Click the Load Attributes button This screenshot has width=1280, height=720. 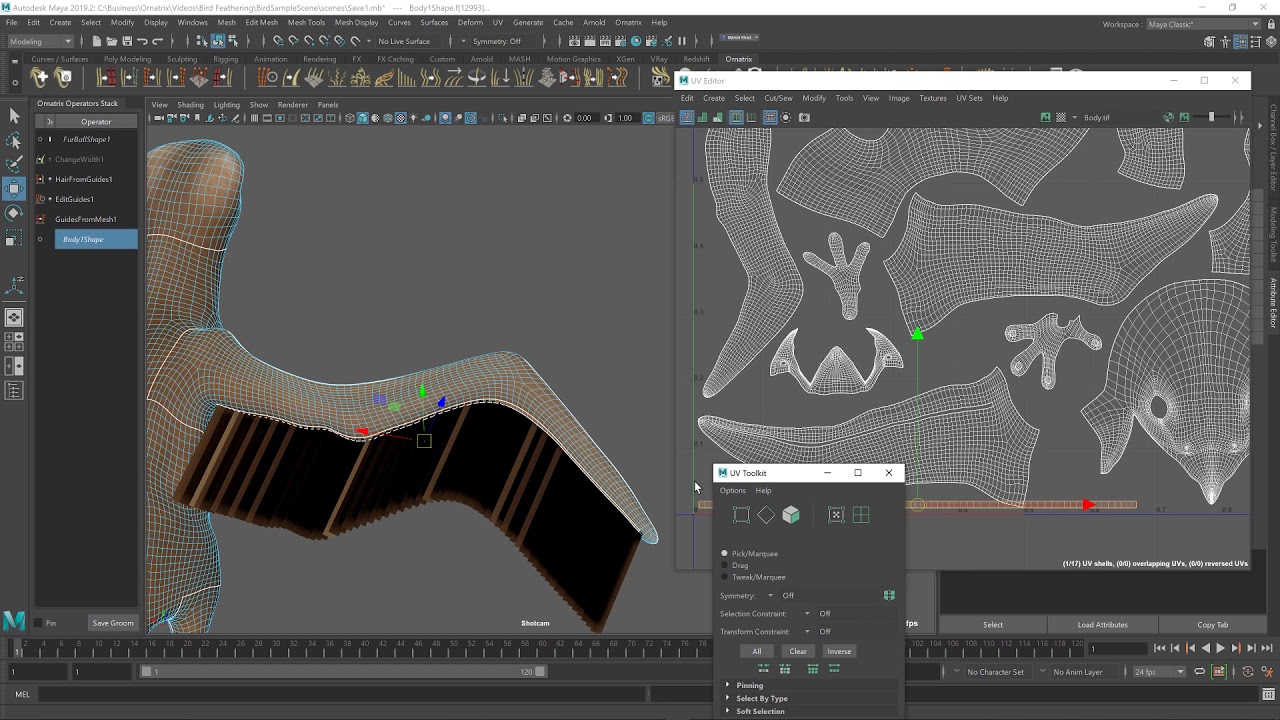(x=1102, y=625)
